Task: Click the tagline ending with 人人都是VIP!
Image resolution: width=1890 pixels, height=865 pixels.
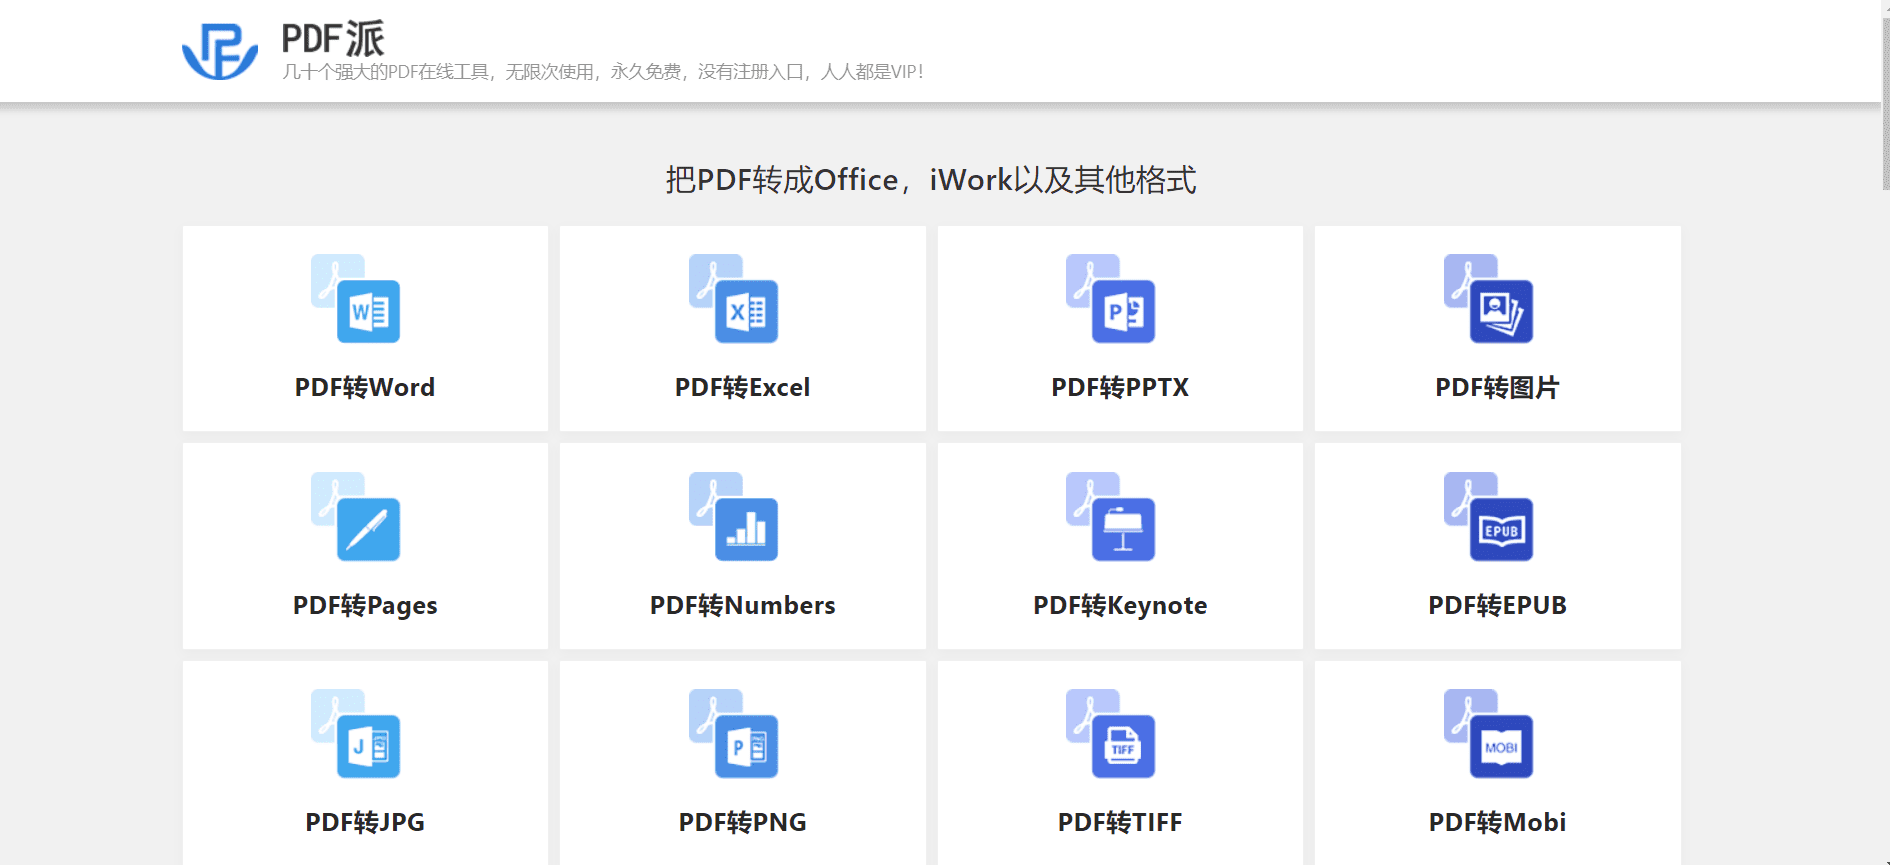Action: 603,72
